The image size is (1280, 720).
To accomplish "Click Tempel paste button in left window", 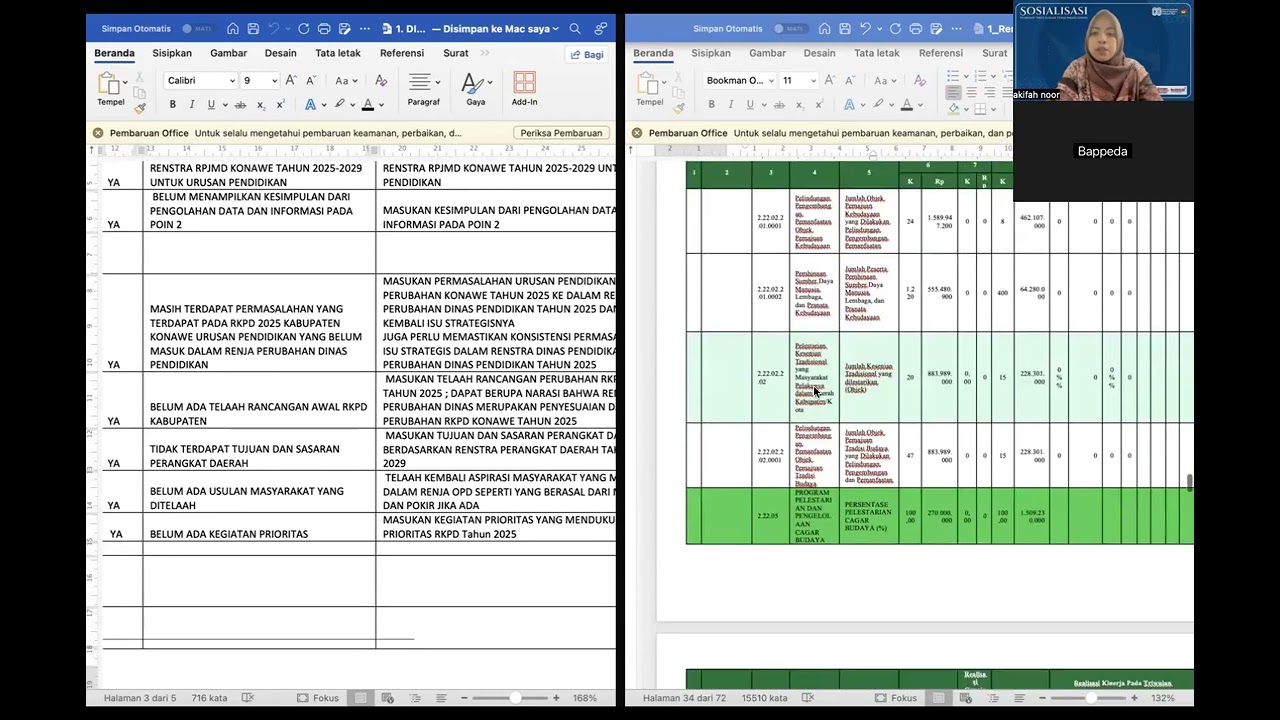I will 110,89.
